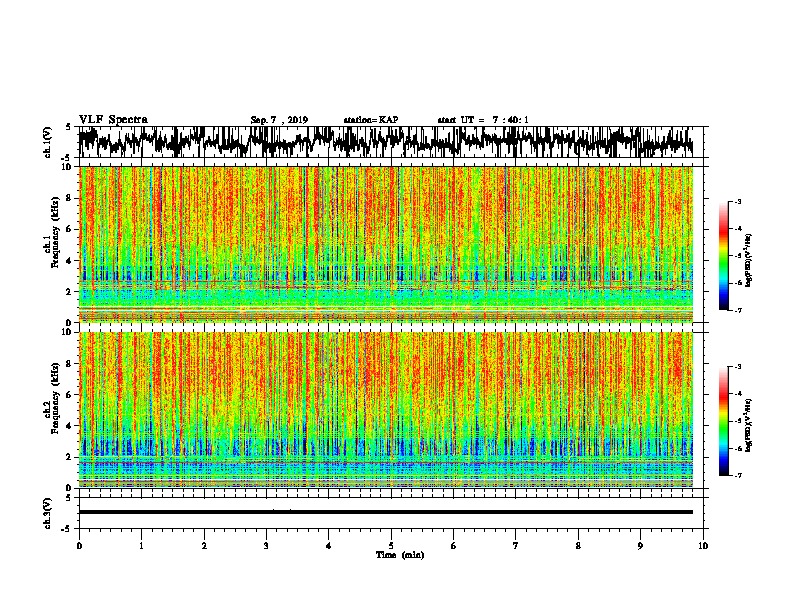The image size is (792, 612).
Task: Click the time-axis tick label "3"
Action: tap(266, 546)
